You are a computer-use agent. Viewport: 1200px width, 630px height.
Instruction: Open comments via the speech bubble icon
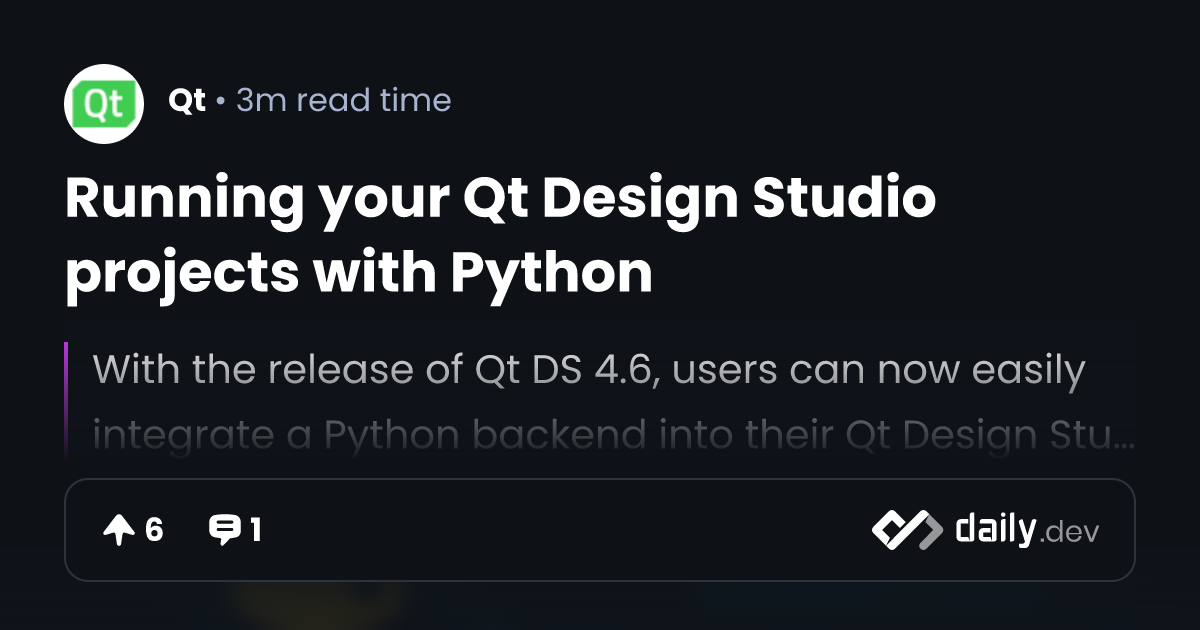223,530
